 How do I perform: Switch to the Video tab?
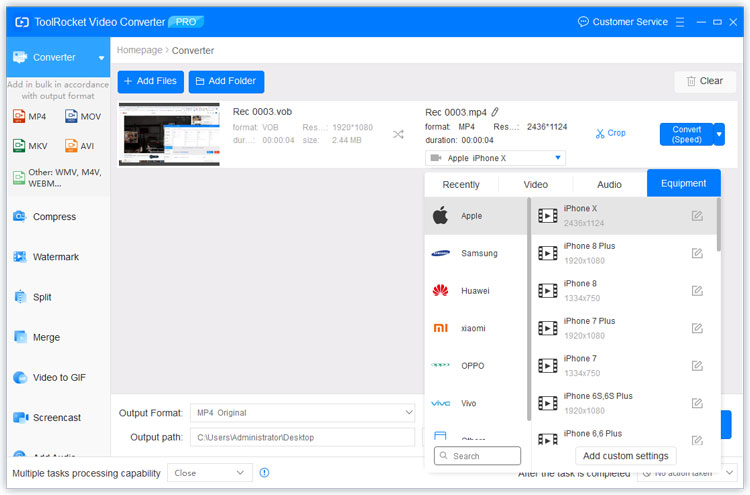535,185
